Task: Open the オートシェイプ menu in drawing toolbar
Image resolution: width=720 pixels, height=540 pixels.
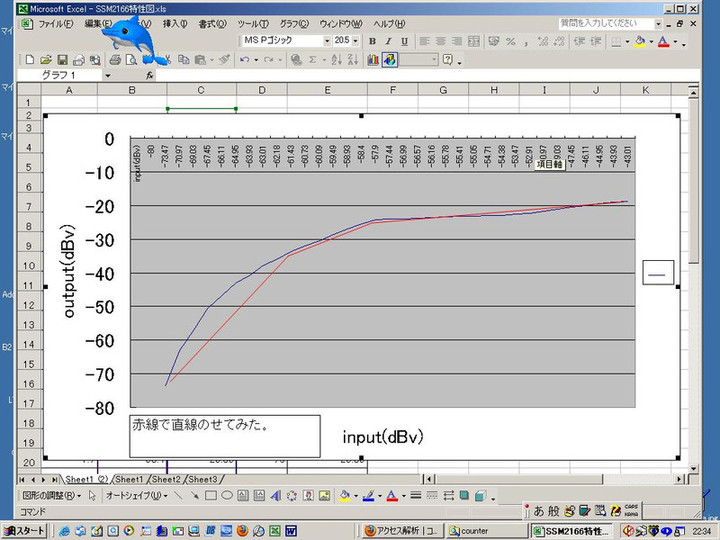Action: (x=133, y=495)
